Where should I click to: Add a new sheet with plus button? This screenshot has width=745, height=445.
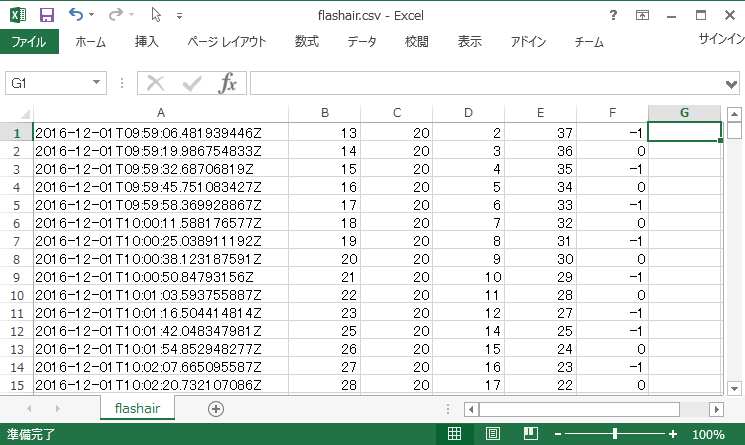pyautogui.click(x=215, y=408)
